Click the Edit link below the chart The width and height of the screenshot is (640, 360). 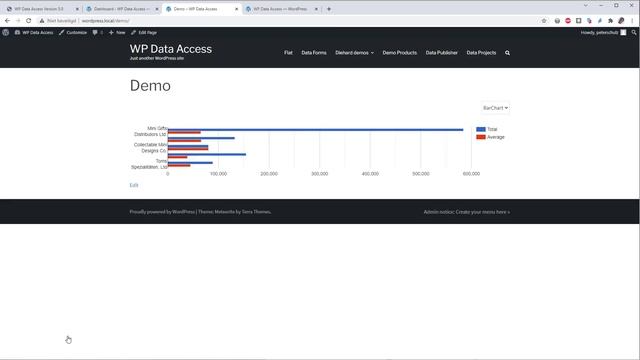[x=134, y=185]
